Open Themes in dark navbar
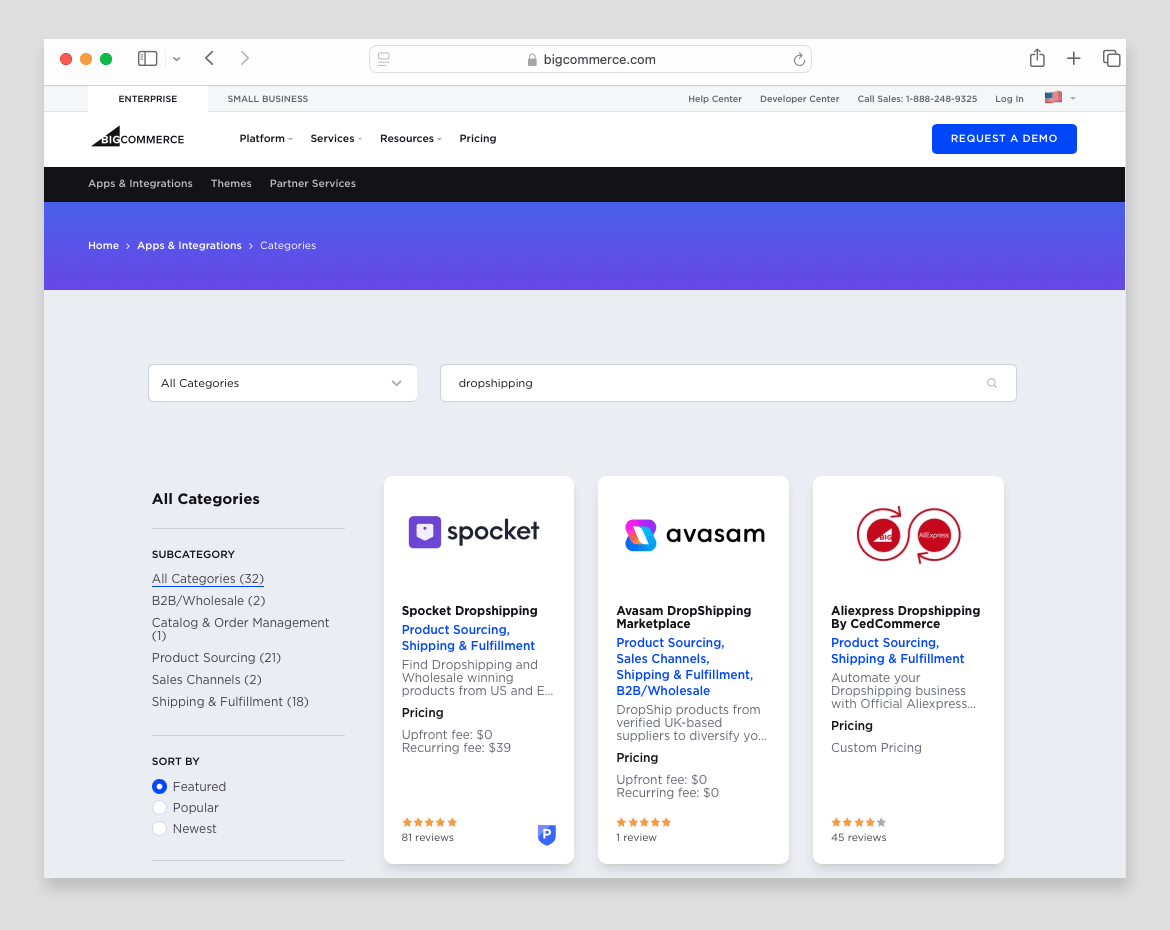 click(231, 184)
